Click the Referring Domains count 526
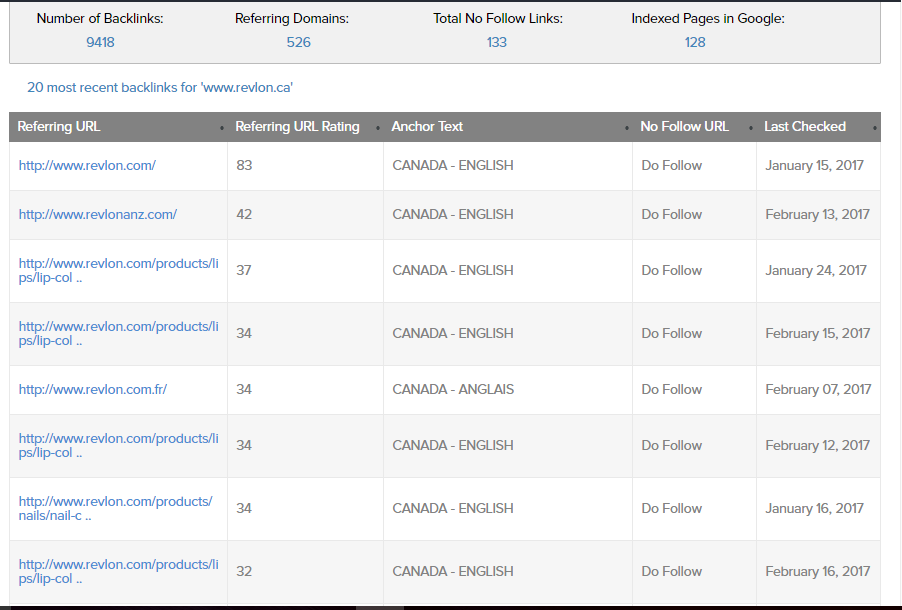 pos(298,42)
